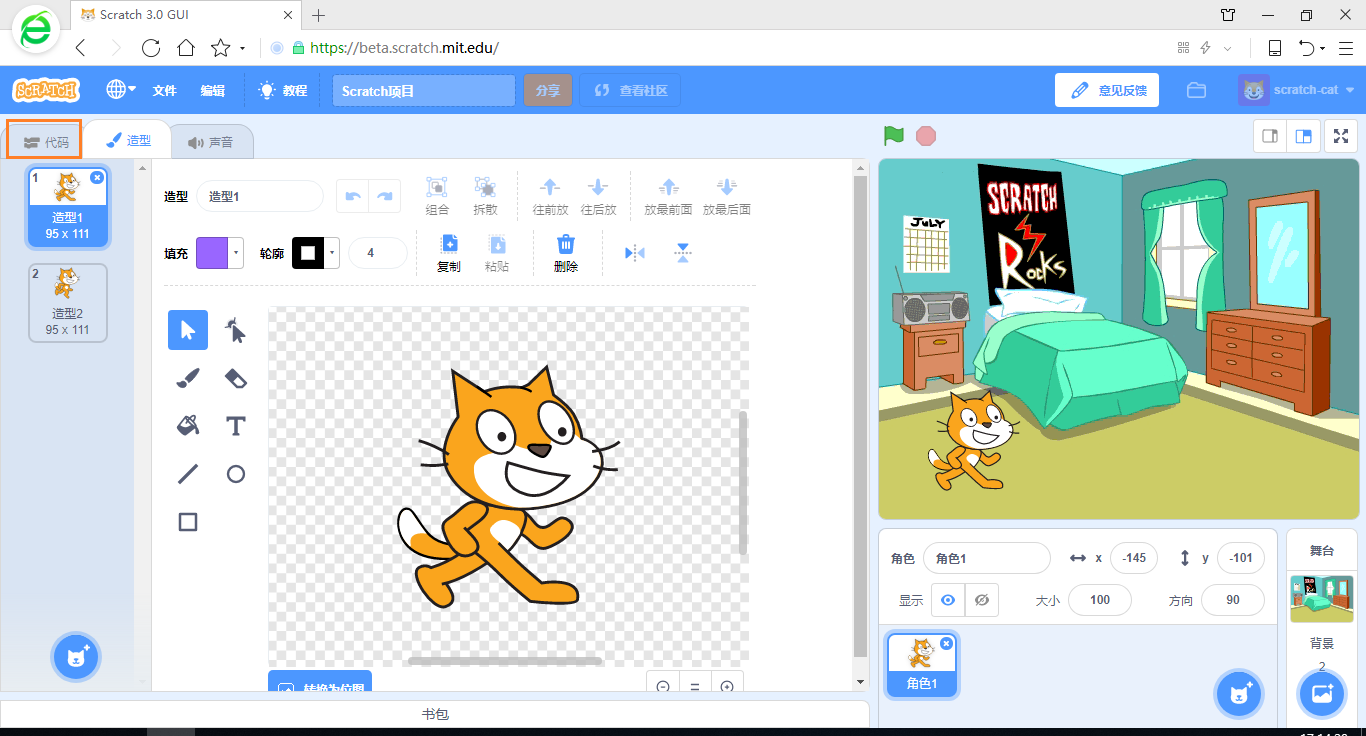Click the 查看社区 button
Viewport: 1366px width, 736px height.
pyautogui.click(x=630, y=90)
